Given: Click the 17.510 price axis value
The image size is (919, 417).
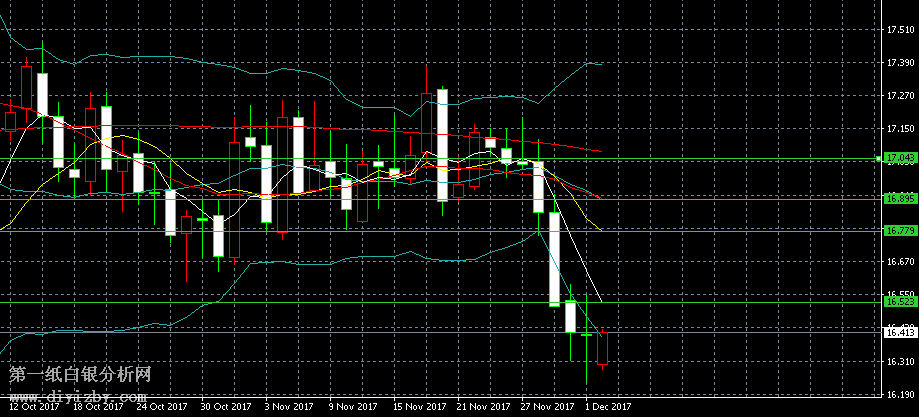Looking at the screenshot, I should (x=900, y=30).
